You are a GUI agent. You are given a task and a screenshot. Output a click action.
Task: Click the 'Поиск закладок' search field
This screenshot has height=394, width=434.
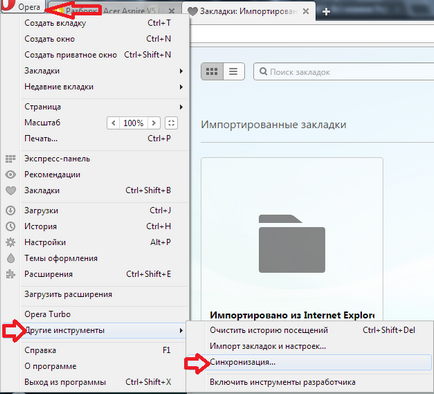(343, 72)
